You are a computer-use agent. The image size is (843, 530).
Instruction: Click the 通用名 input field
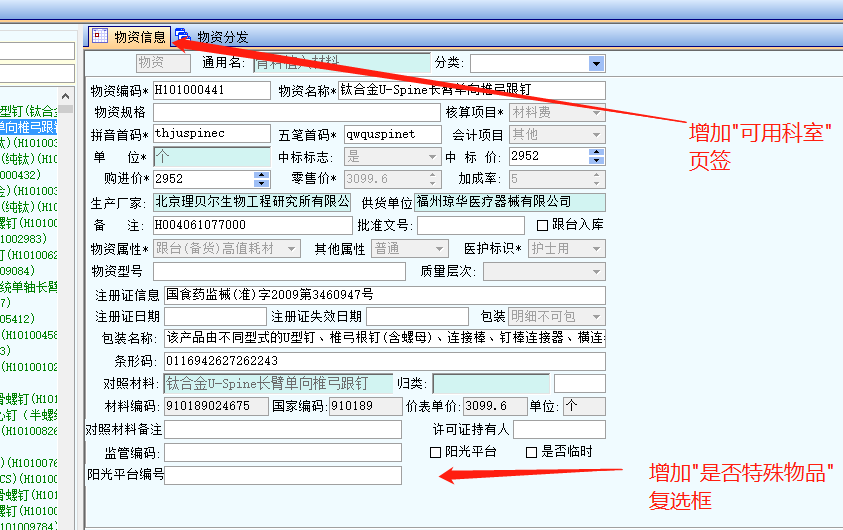(x=341, y=63)
